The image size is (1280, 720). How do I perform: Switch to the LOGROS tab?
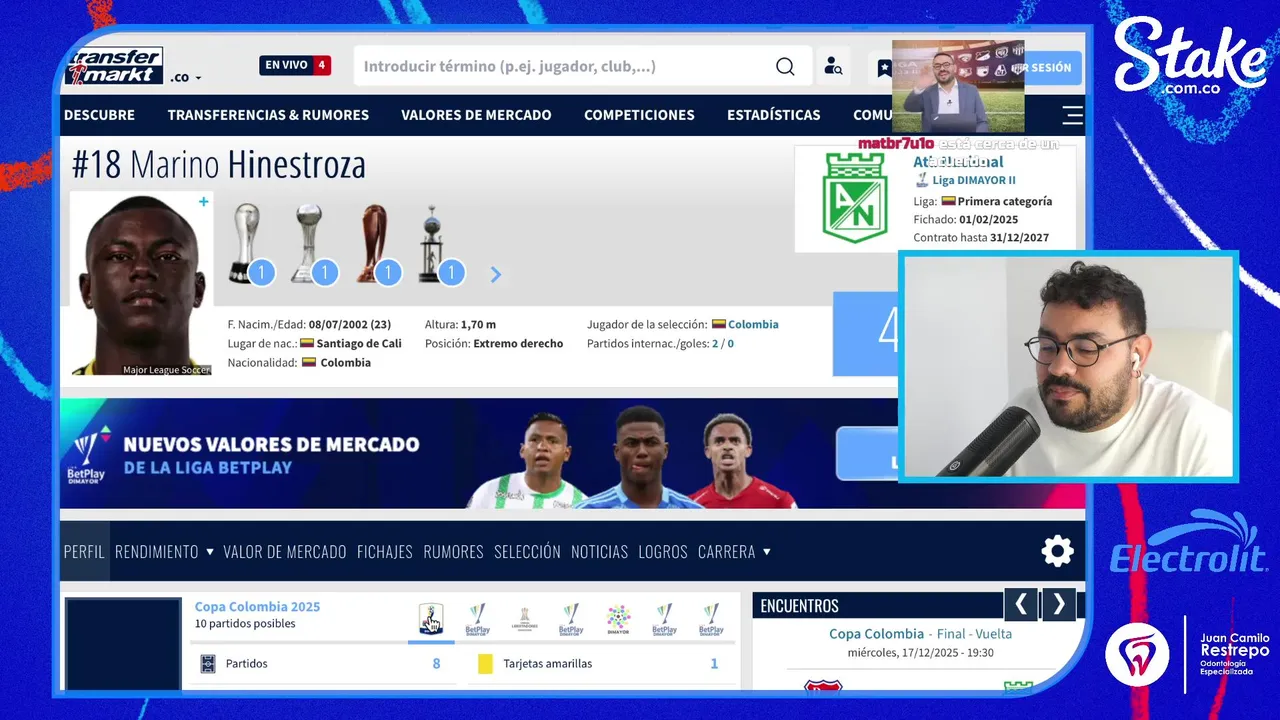pyautogui.click(x=663, y=551)
